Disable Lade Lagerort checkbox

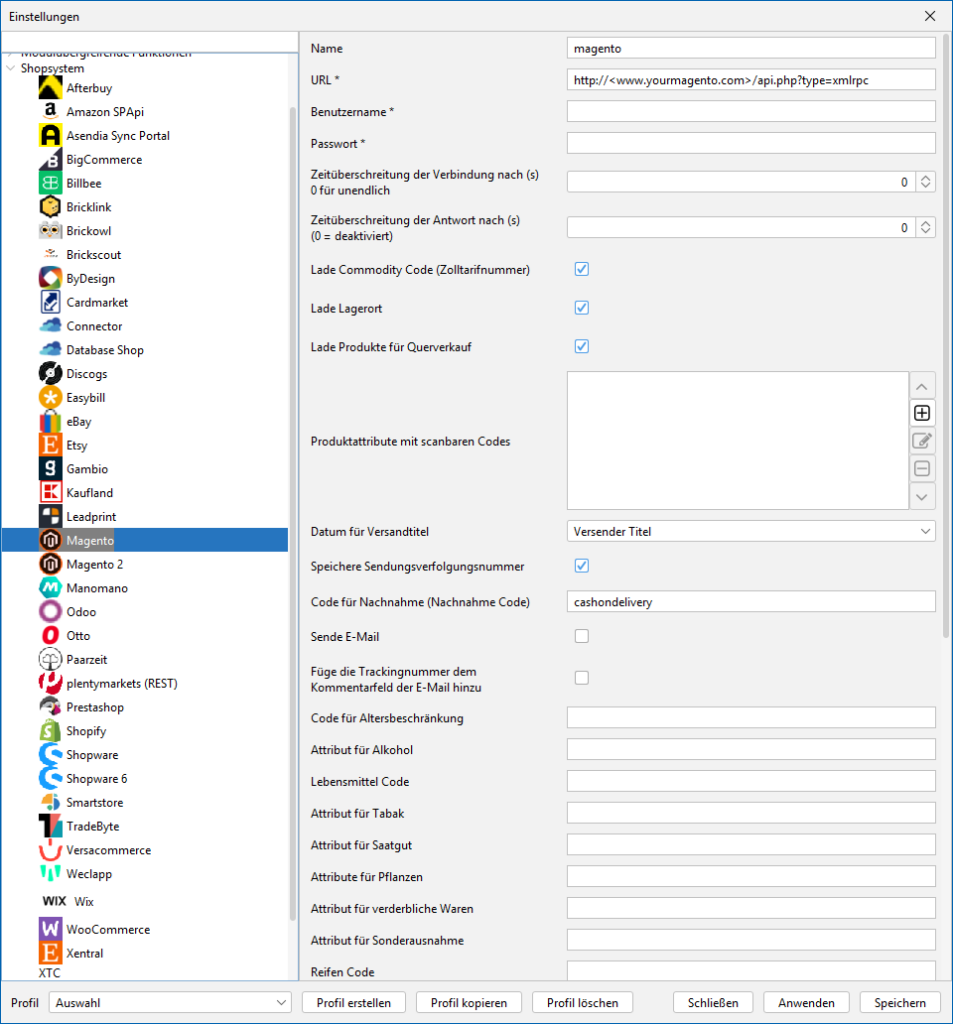click(x=582, y=308)
